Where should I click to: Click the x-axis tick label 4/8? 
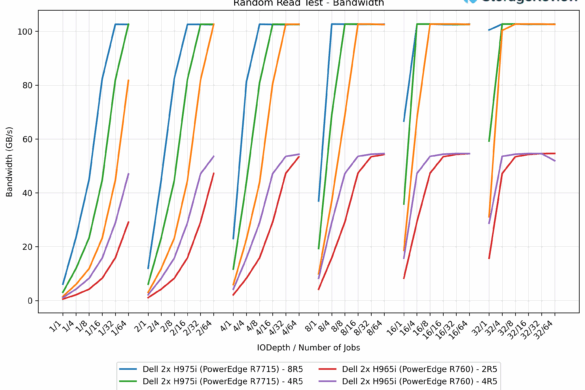pyautogui.click(x=253, y=325)
